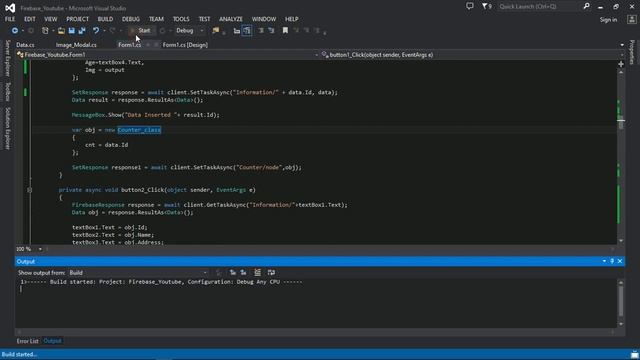Open the HELP menu
The width and height of the screenshot is (640, 360).
pos(291,19)
